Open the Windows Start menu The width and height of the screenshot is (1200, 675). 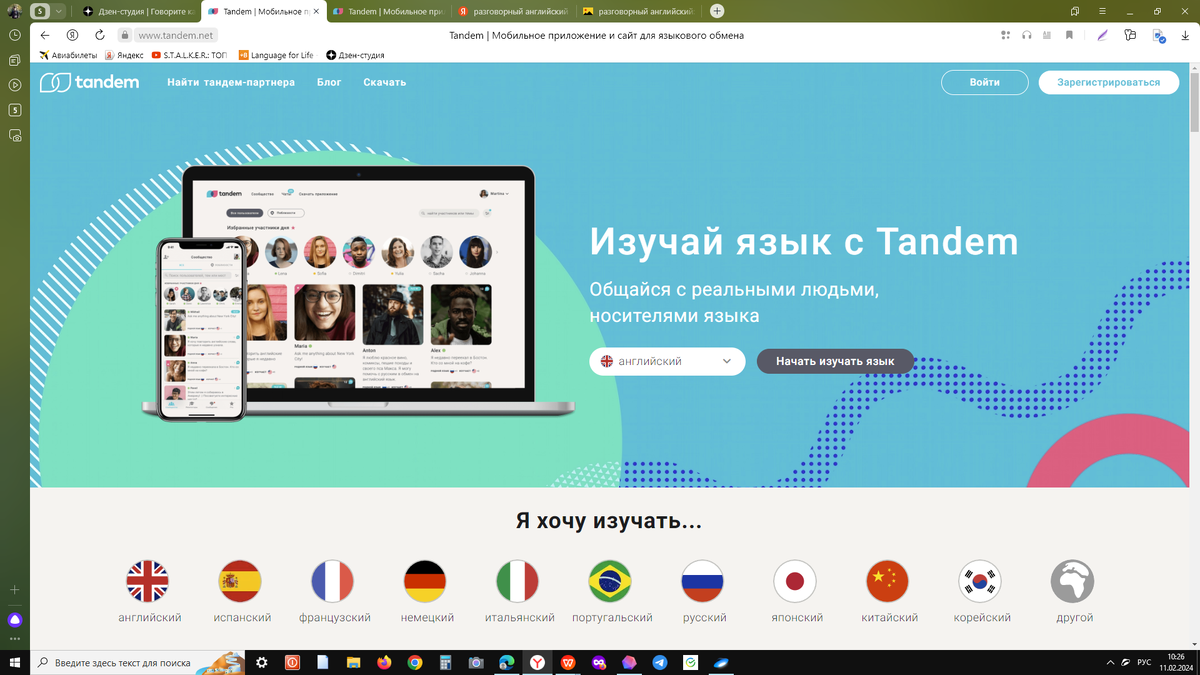(x=15, y=662)
